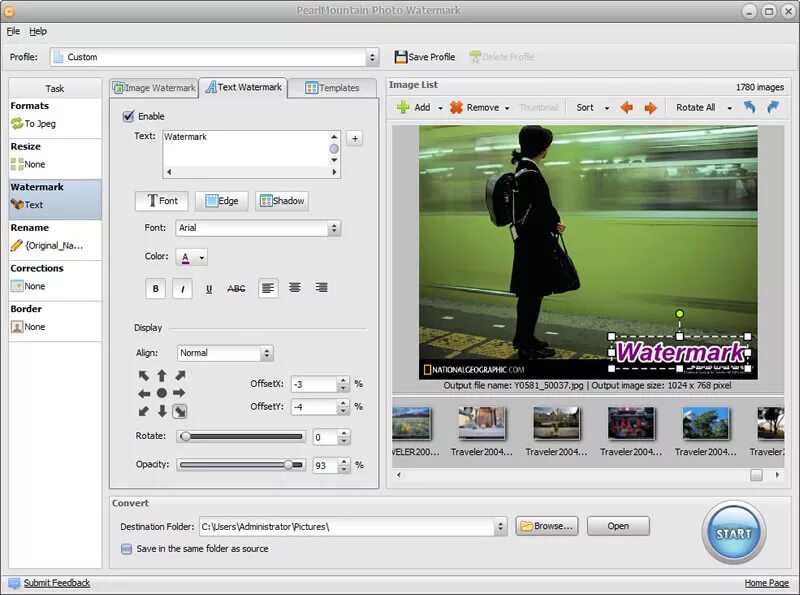This screenshot has width=800, height=595.
Task: Move image left with orange left arrow
Action: coord(627,108)
